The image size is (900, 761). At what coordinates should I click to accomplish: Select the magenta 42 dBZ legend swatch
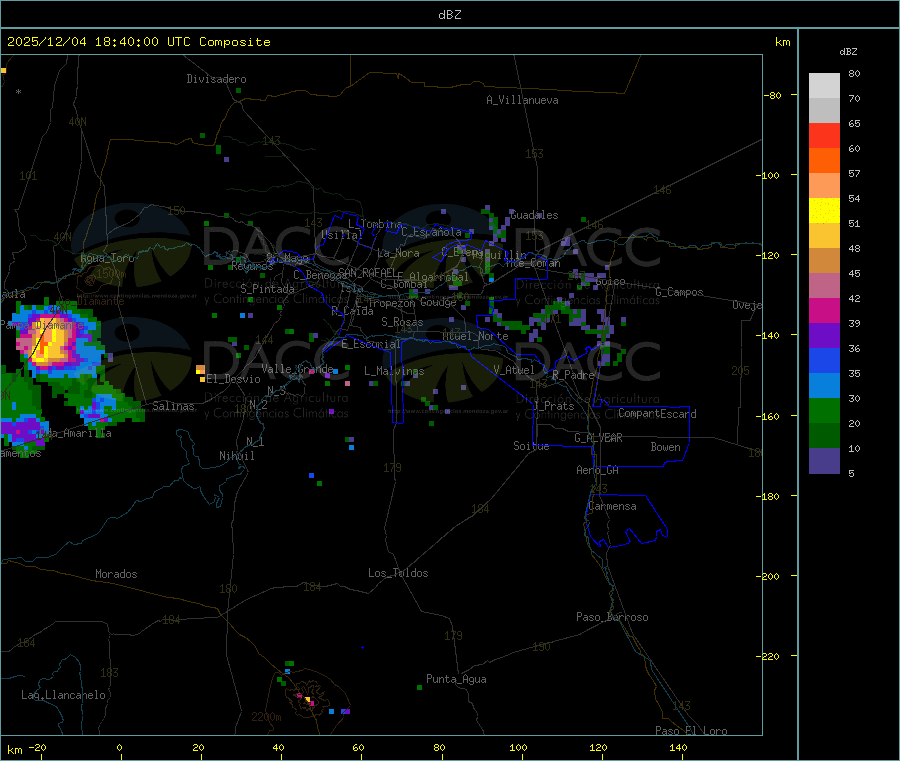(x=824, y=310)
